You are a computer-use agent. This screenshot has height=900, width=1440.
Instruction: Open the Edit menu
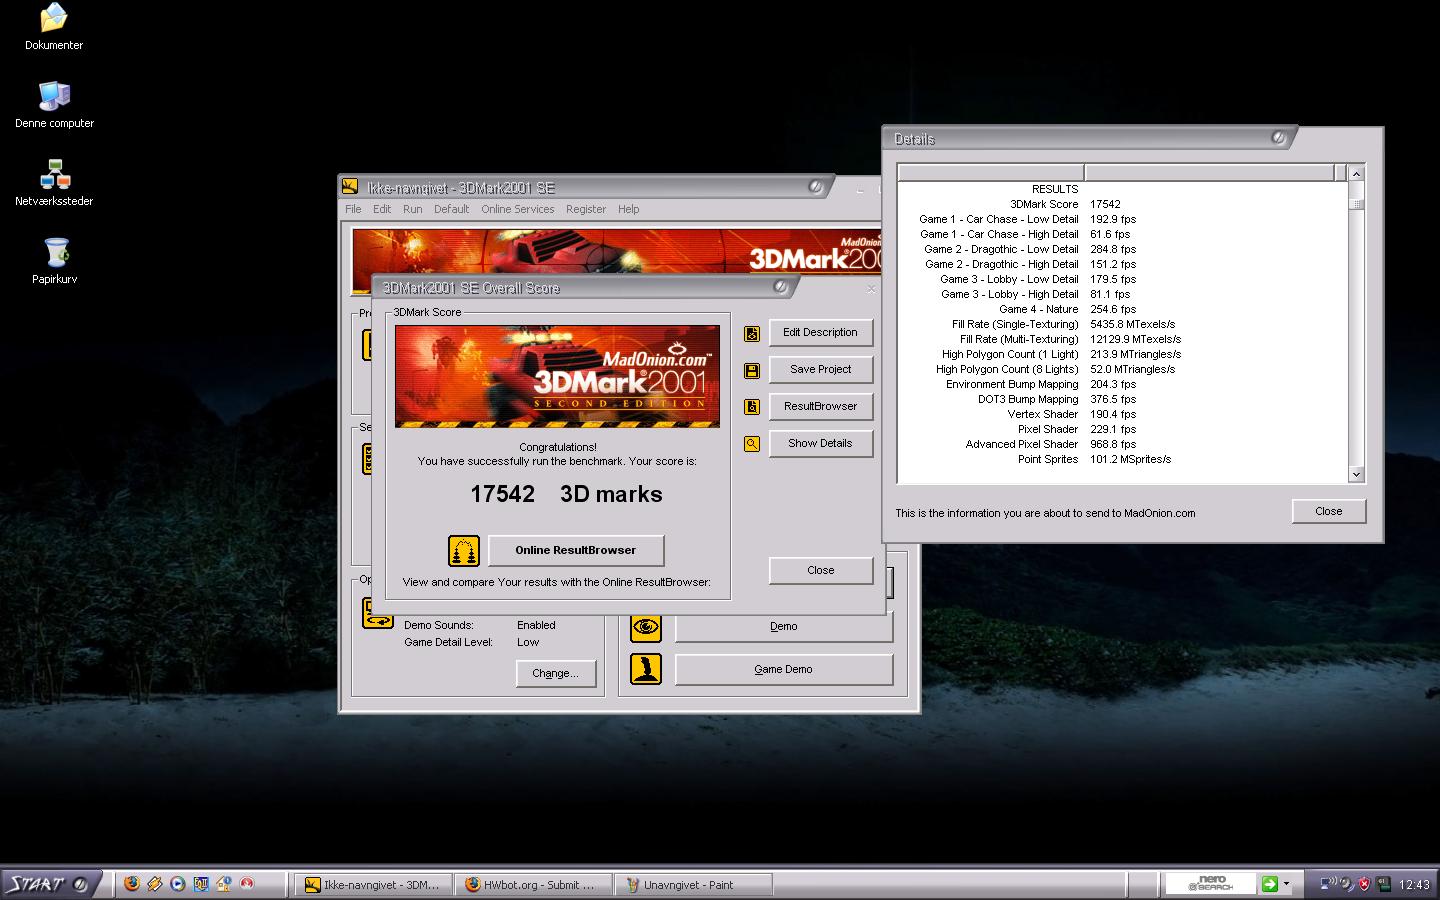[x=382, y=209]
